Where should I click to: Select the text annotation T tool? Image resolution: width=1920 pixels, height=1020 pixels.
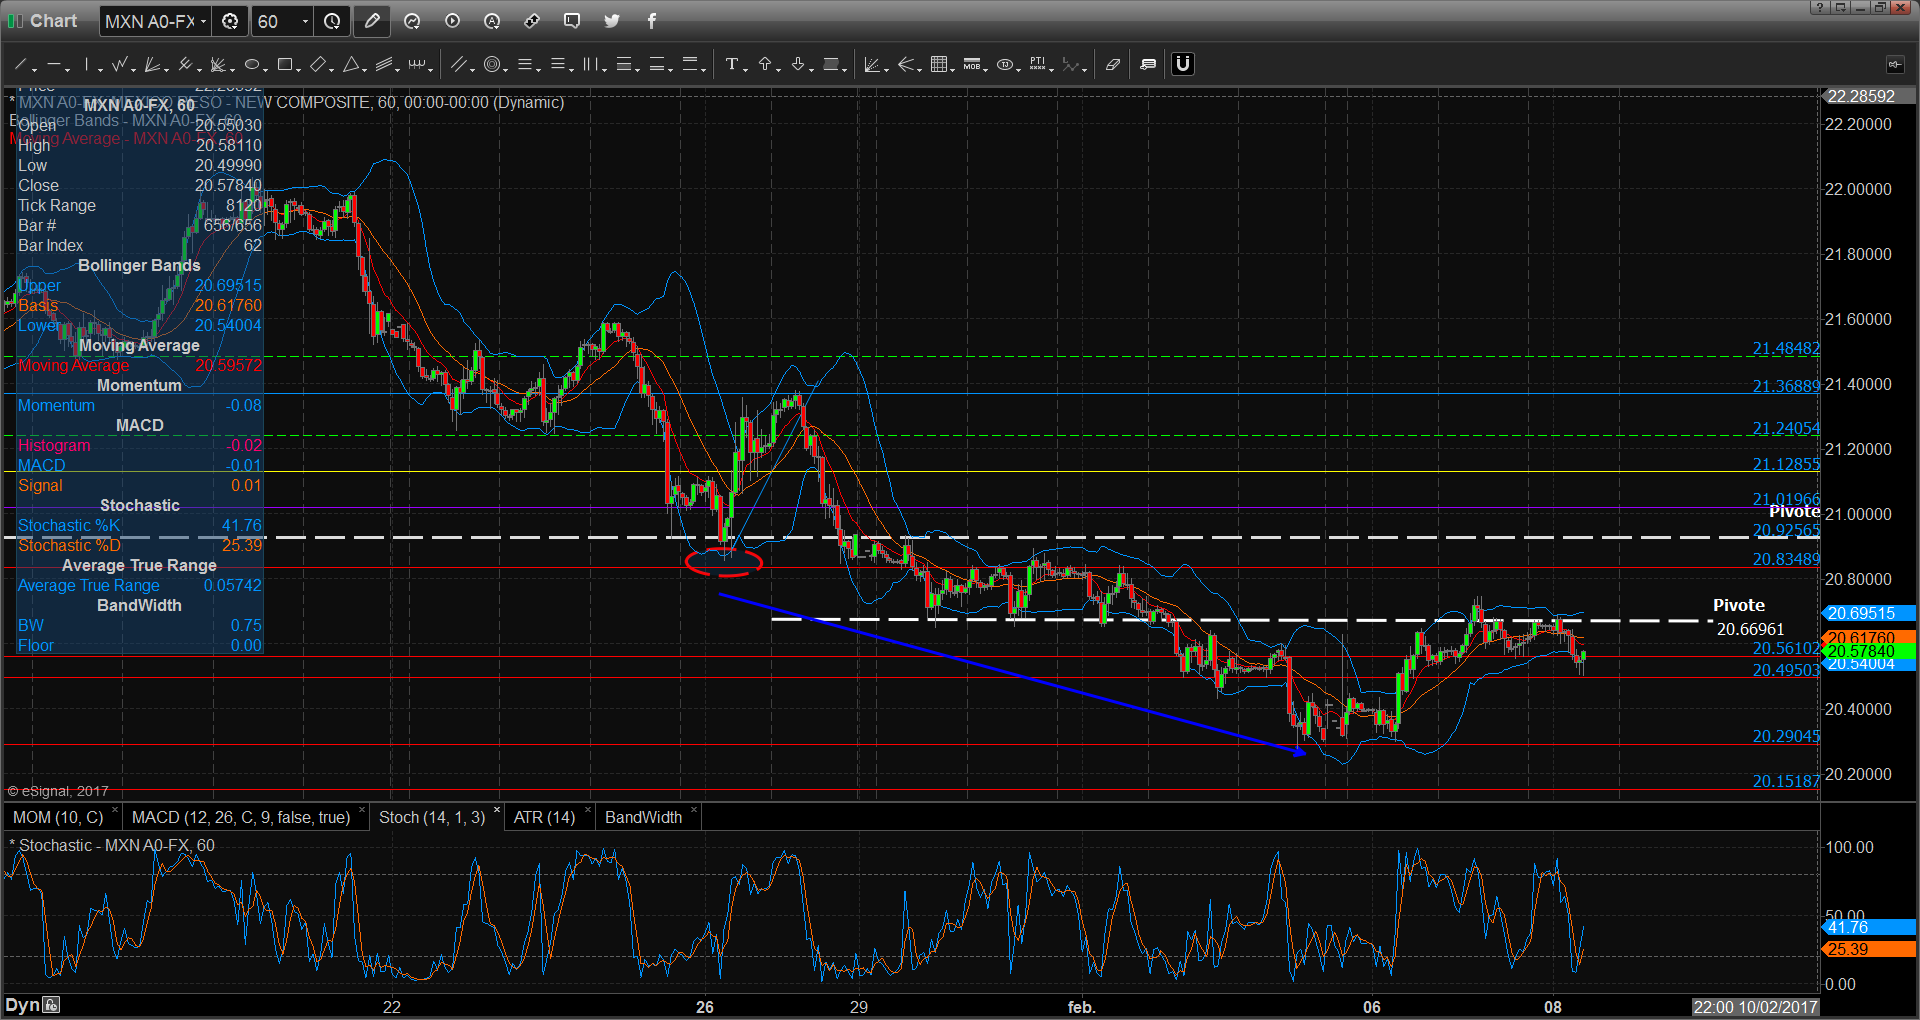click(731, 65)
